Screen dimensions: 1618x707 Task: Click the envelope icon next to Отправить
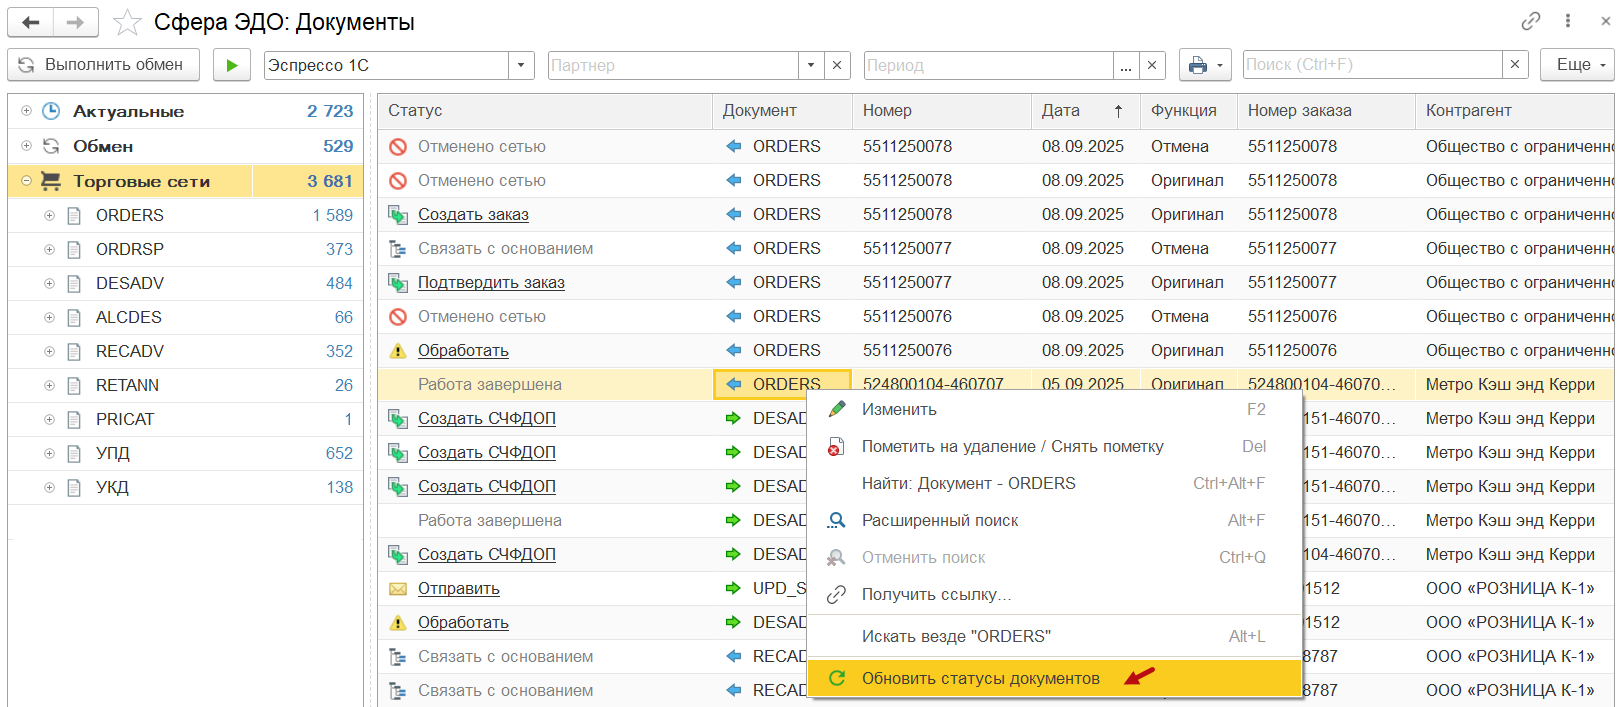point(398,589)
